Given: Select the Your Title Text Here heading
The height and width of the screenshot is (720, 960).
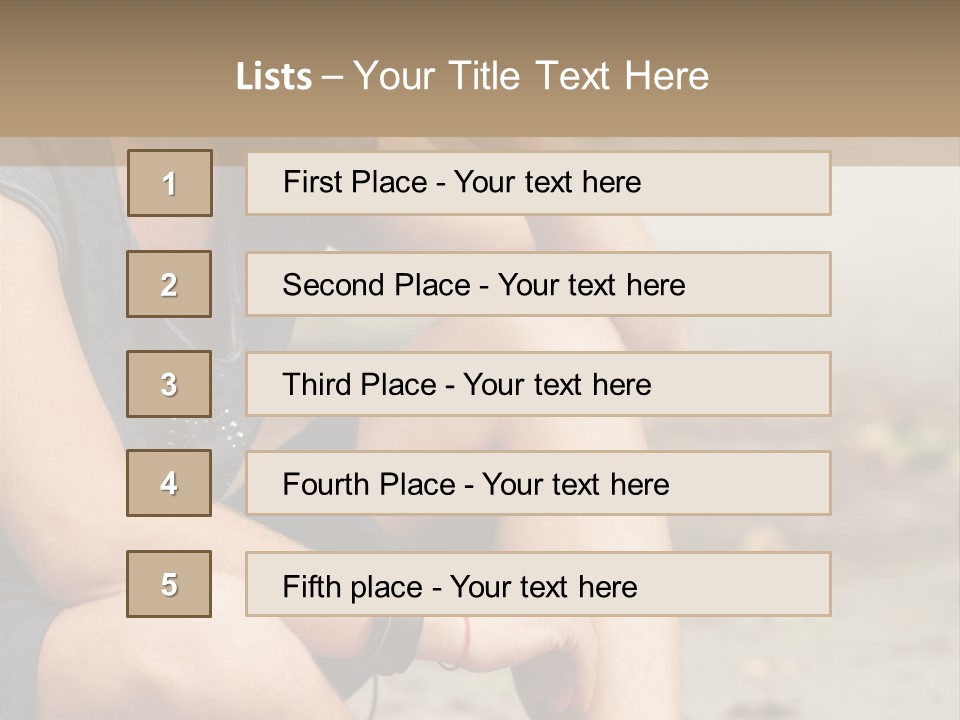Looking at the screenshot, I should [531, 76].
